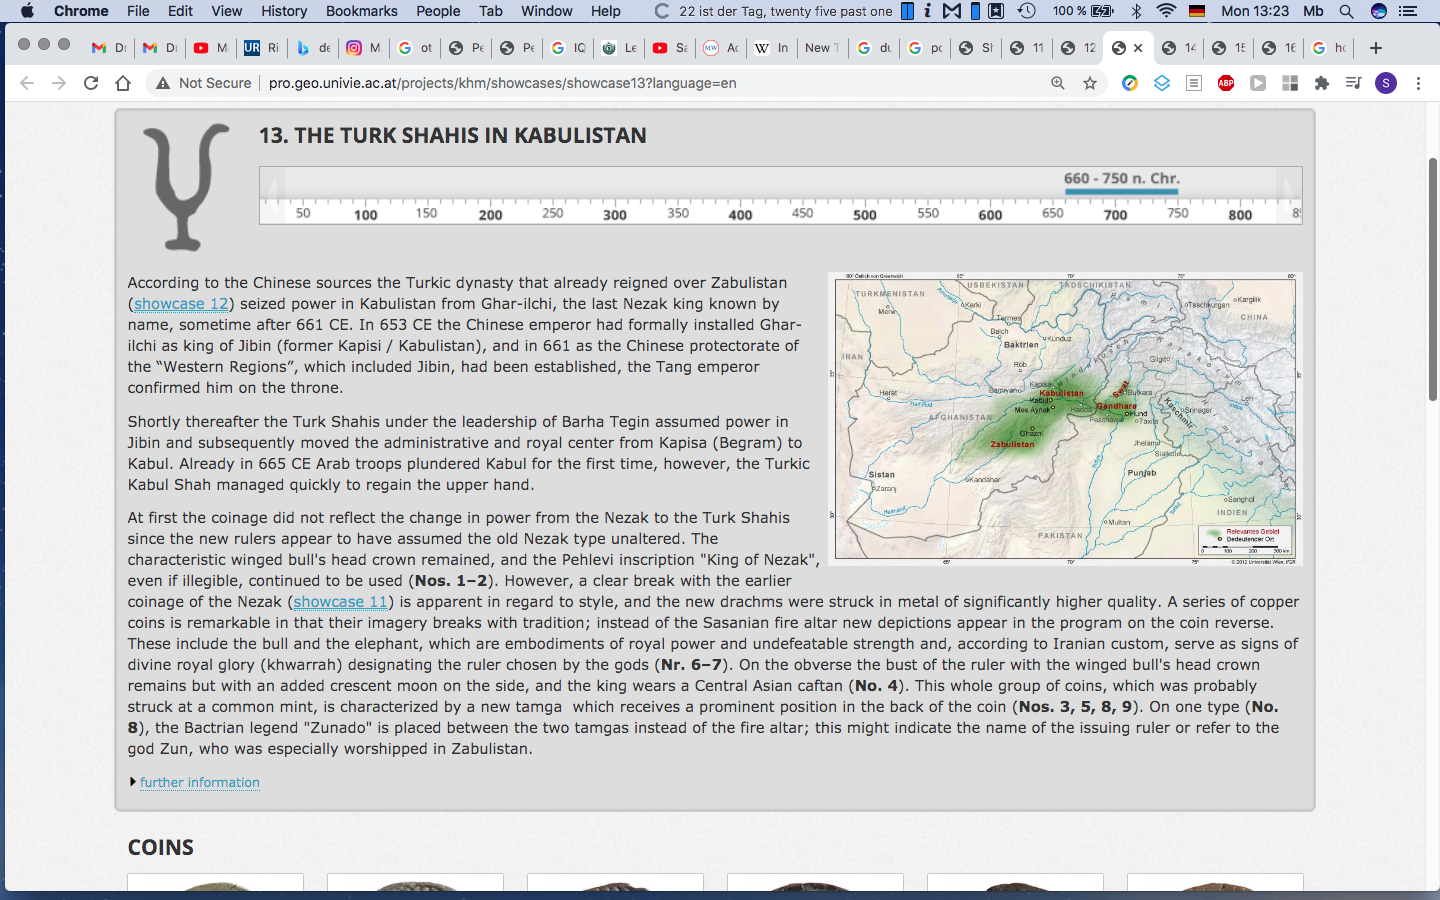Open the Window menu
The height and width of the screenshot is (900, 1440).
tap(547, 11)
